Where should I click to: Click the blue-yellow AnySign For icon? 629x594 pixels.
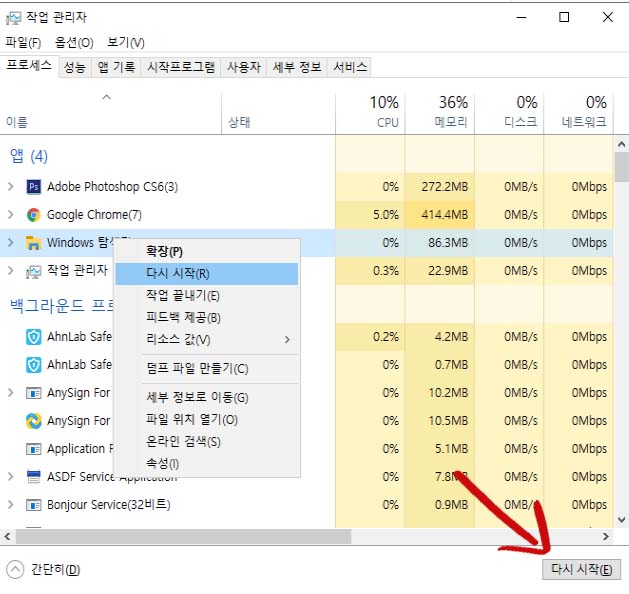(34, 421)
